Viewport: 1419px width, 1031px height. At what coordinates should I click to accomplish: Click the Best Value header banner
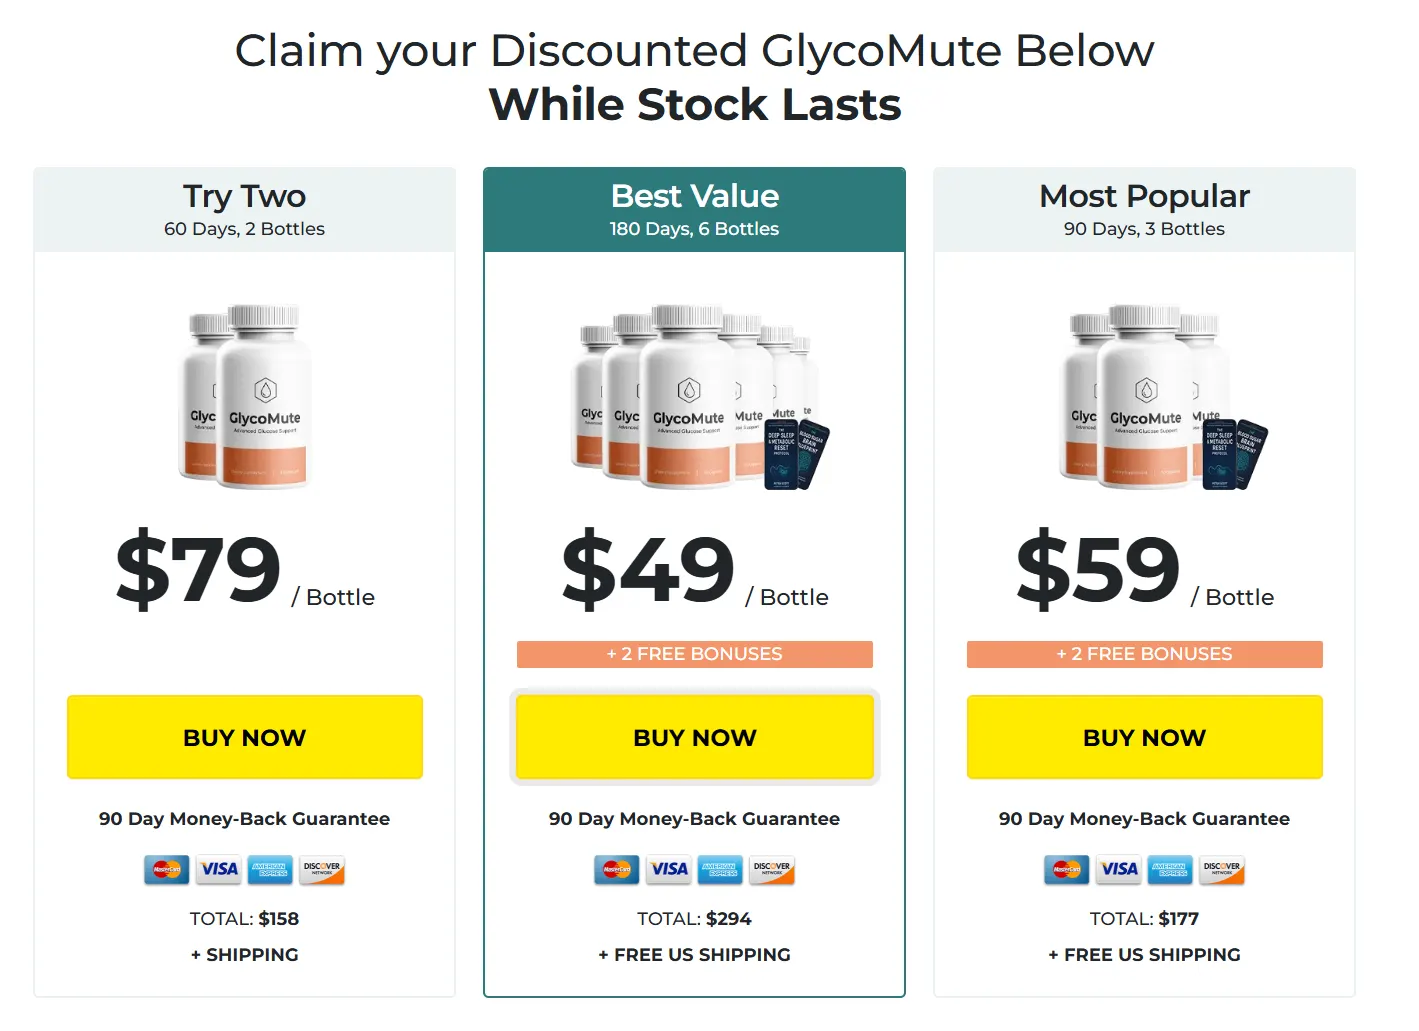tap(694, 209)
